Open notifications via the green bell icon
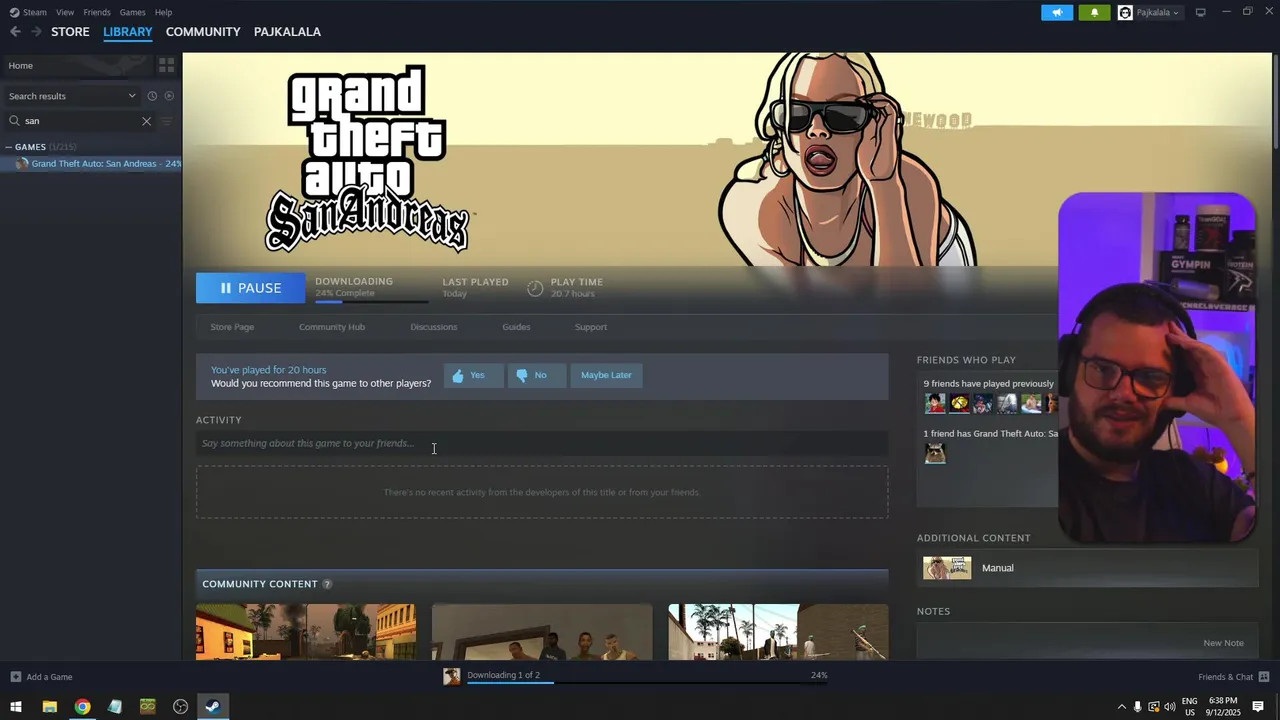This screenshot has width=1280, height=720. [1094, 13]
